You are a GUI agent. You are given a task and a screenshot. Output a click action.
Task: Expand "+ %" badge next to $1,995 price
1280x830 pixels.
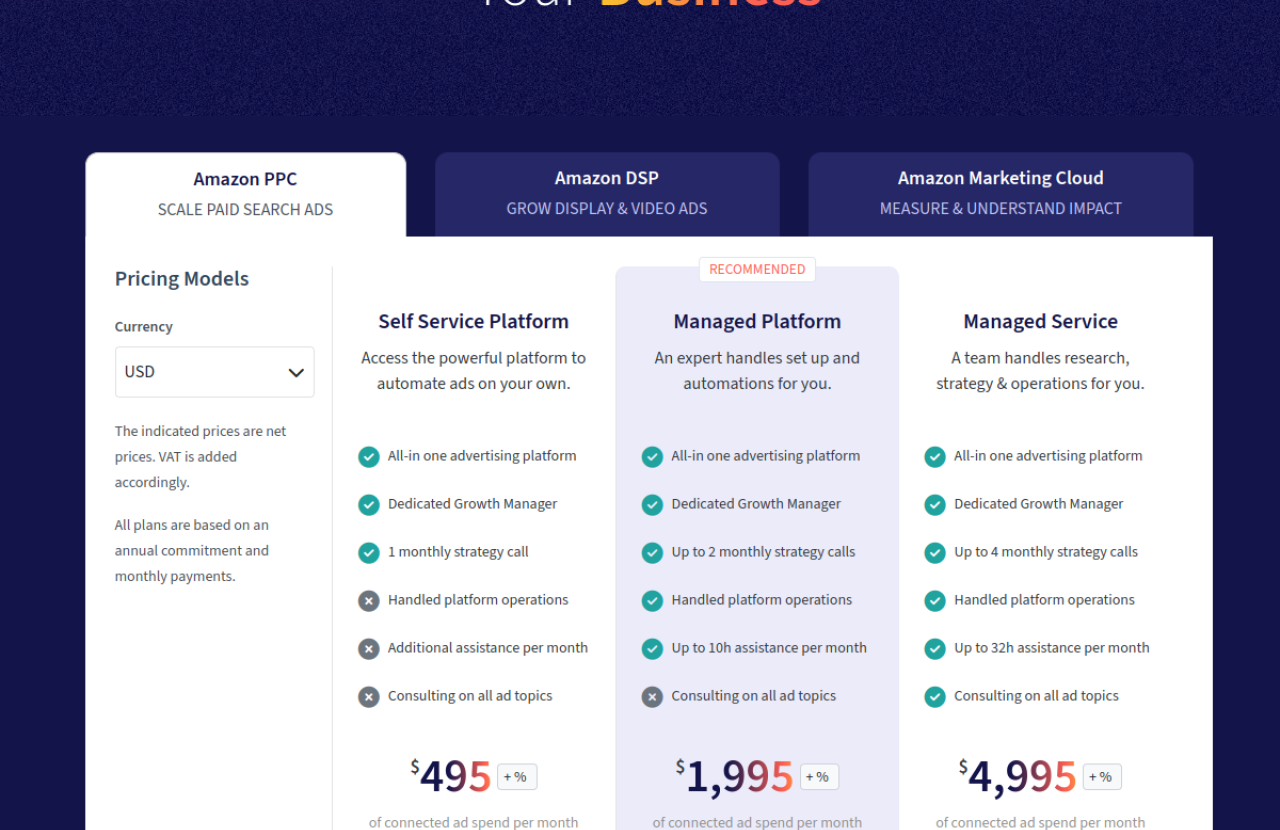[818, 777]
